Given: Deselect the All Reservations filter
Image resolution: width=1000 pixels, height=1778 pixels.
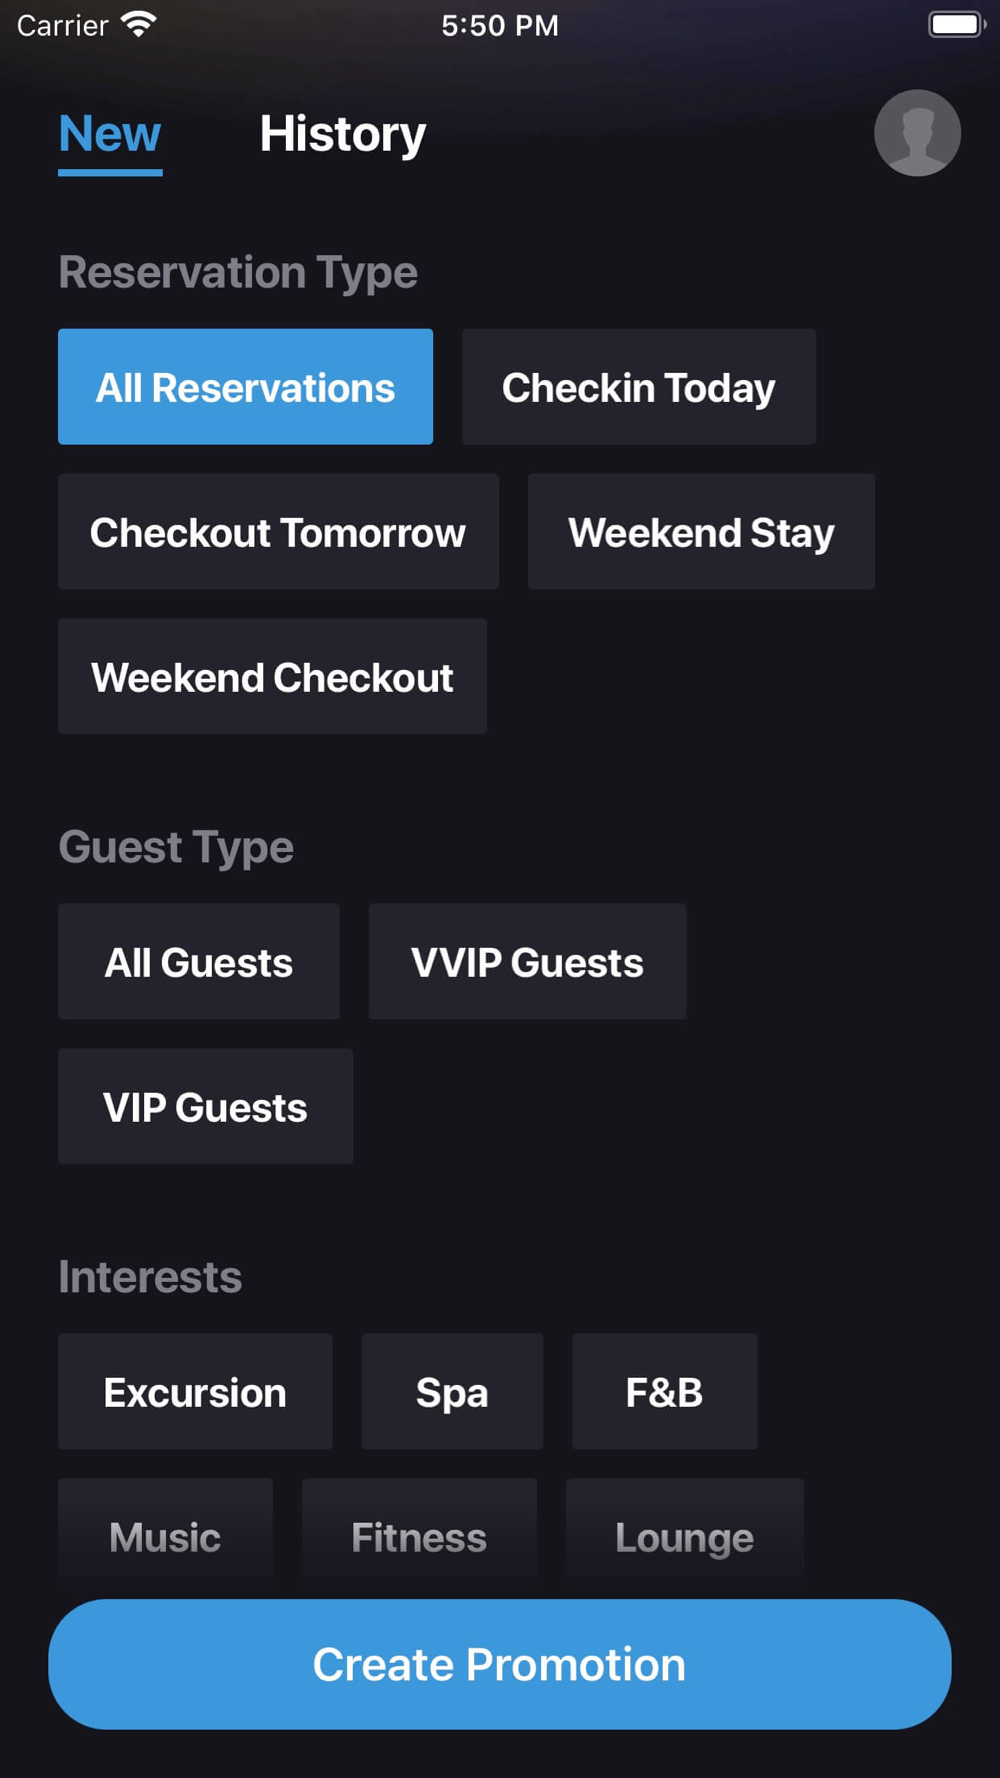Looking at the screenshot, I should (245, 387).
